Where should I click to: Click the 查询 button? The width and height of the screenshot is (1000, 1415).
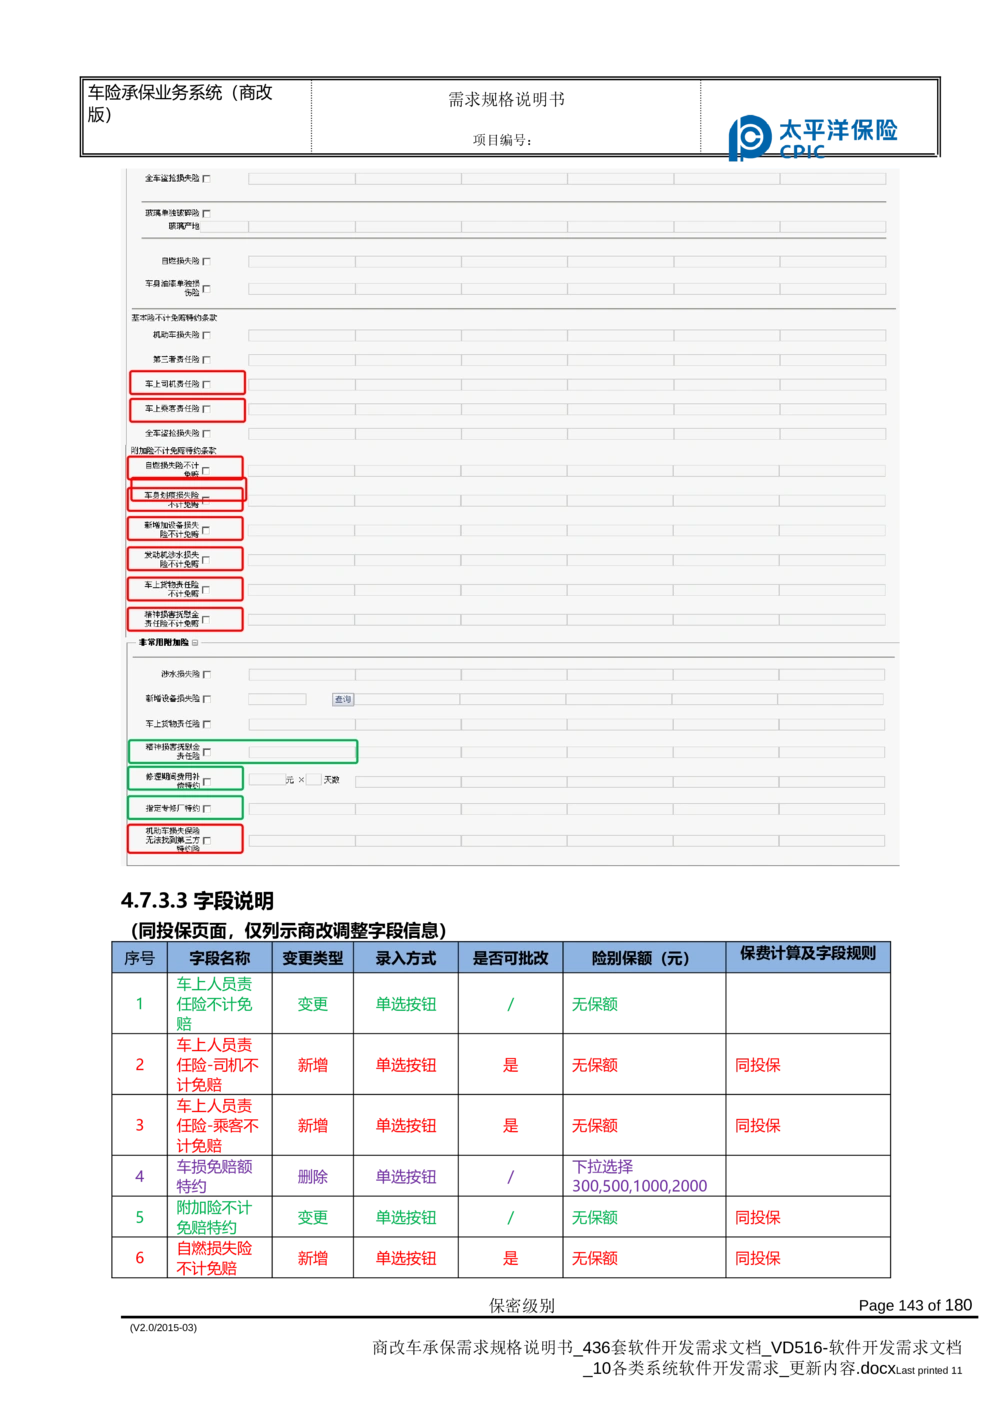343,700
